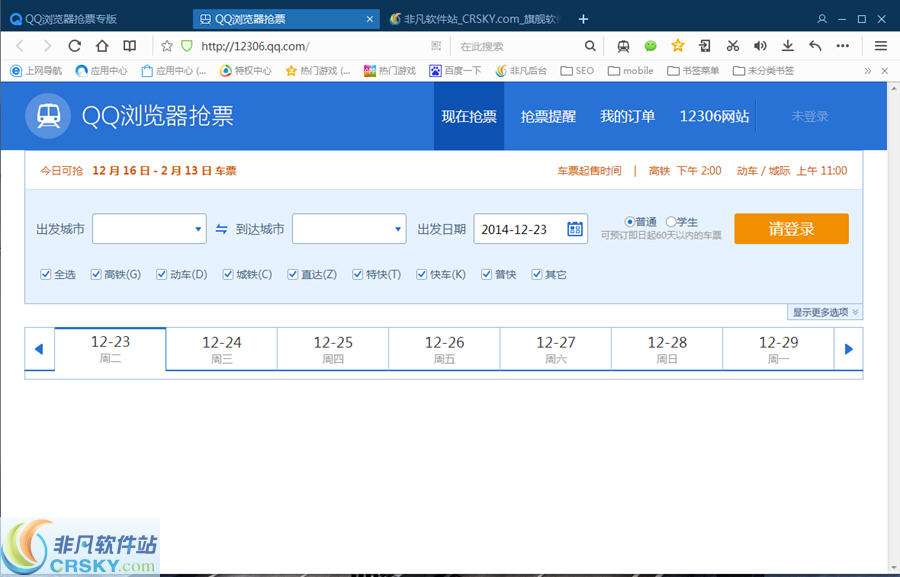The image size is (900, 577).
Task: Open the downloads arrow icon
Action: (x=788, y=46)
